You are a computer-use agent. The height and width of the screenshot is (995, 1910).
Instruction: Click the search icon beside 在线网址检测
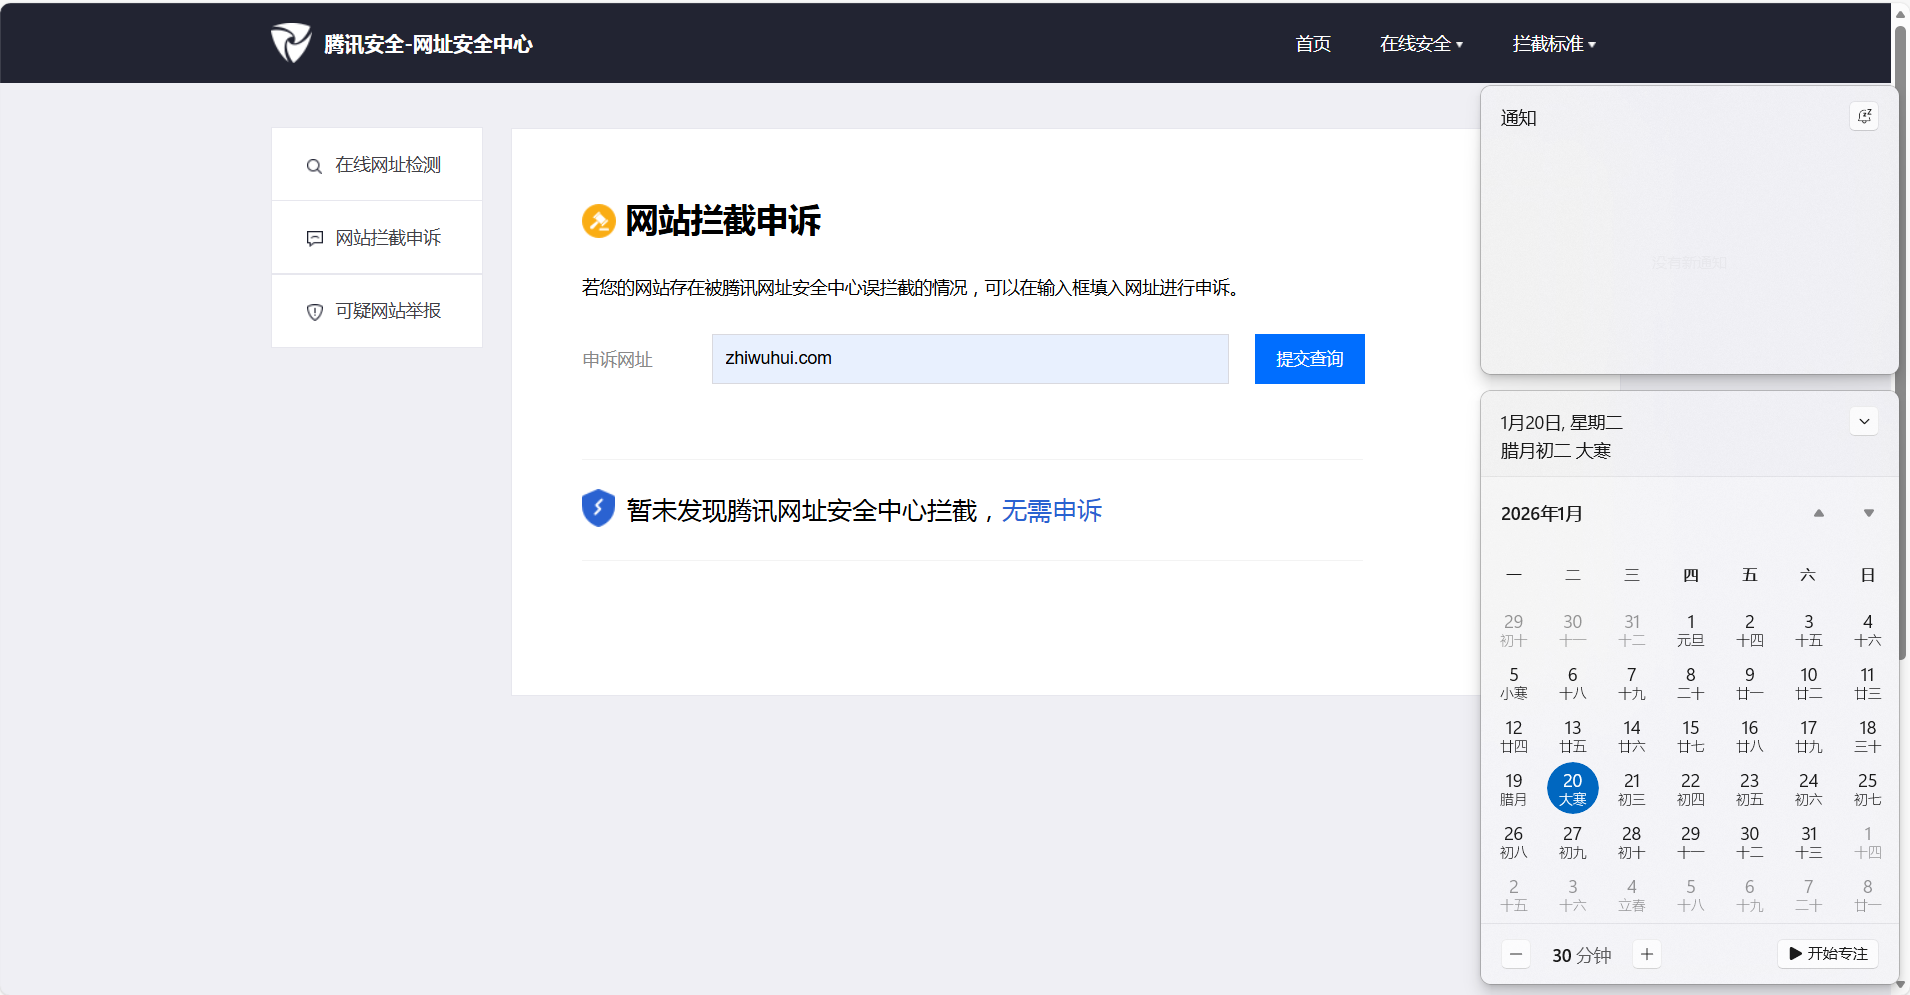pyautogui.click(x=314, y=166)
